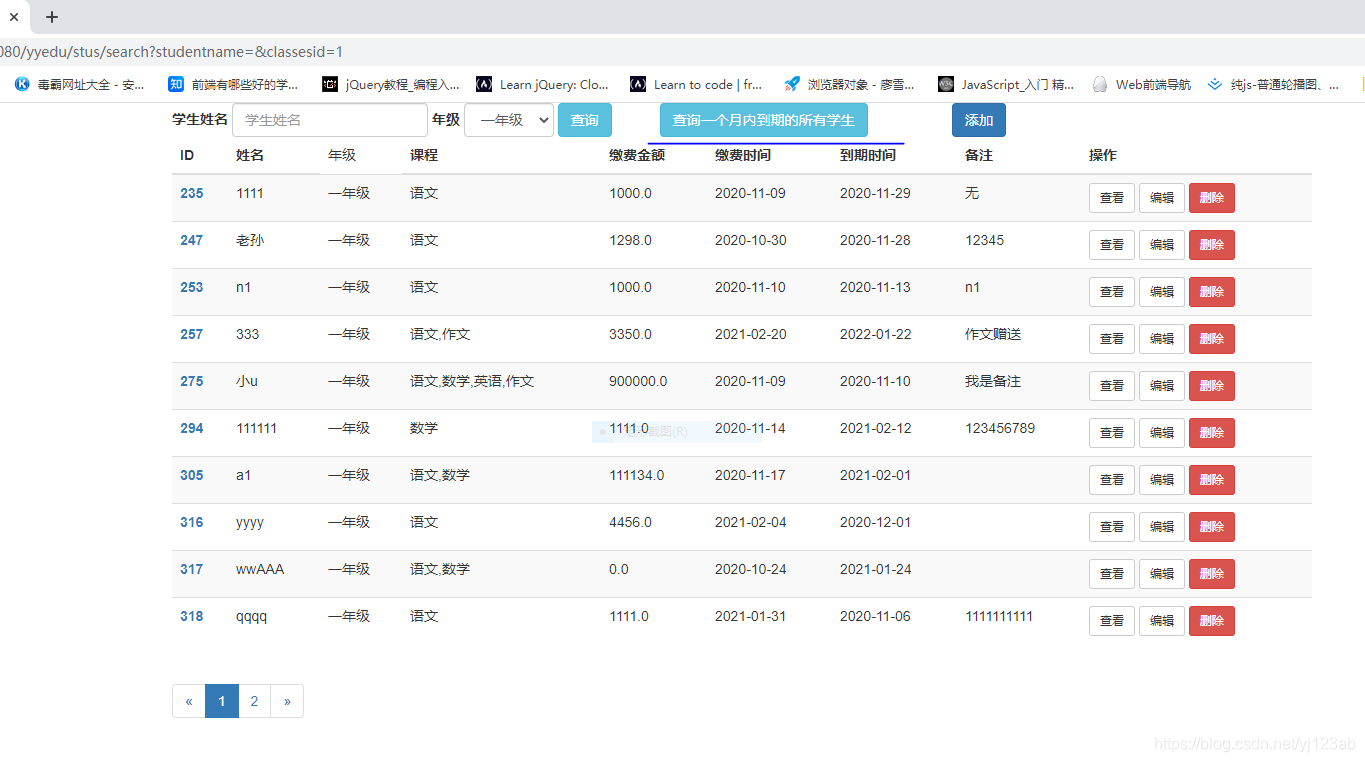
Task: Delete the record for student qqqq
Action: tap(1212, 621)
